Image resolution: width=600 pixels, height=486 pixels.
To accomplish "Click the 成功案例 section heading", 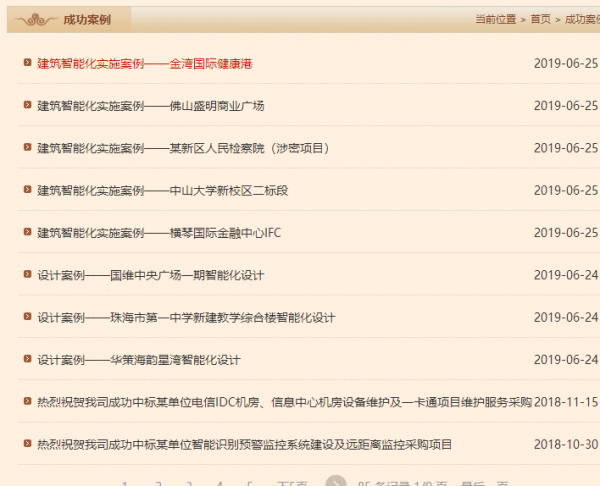I will [x=86, y=19].
